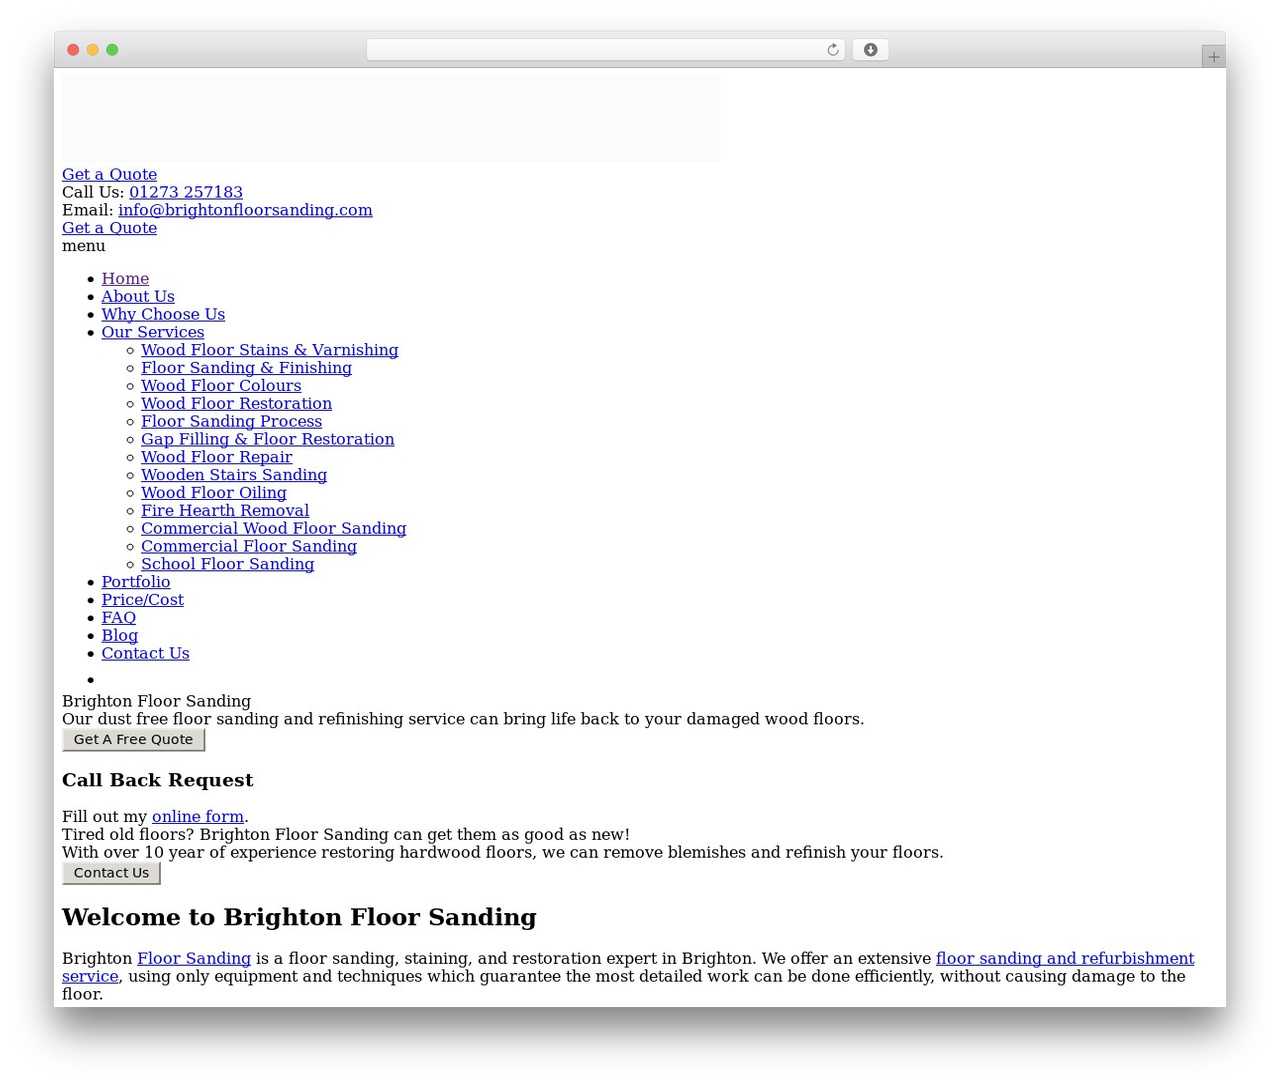The height and width of the screenshot is (1084, 1280).
Task: Open the Portfolio page
Action: (136, 582)
